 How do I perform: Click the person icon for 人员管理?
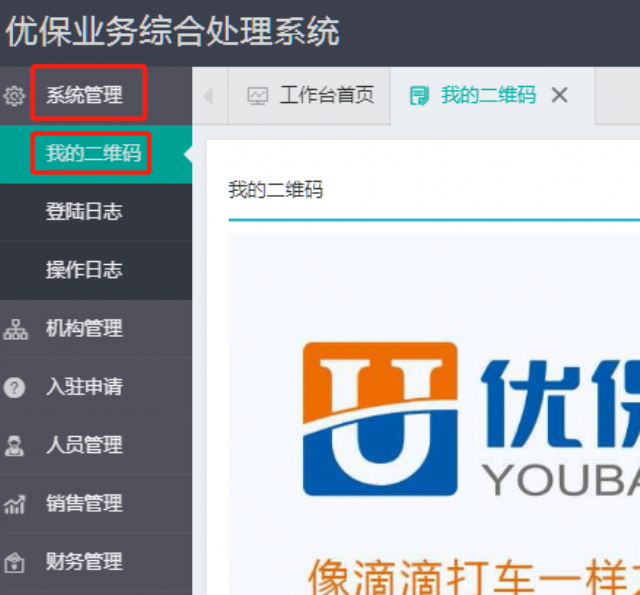(x=15, y=445)
